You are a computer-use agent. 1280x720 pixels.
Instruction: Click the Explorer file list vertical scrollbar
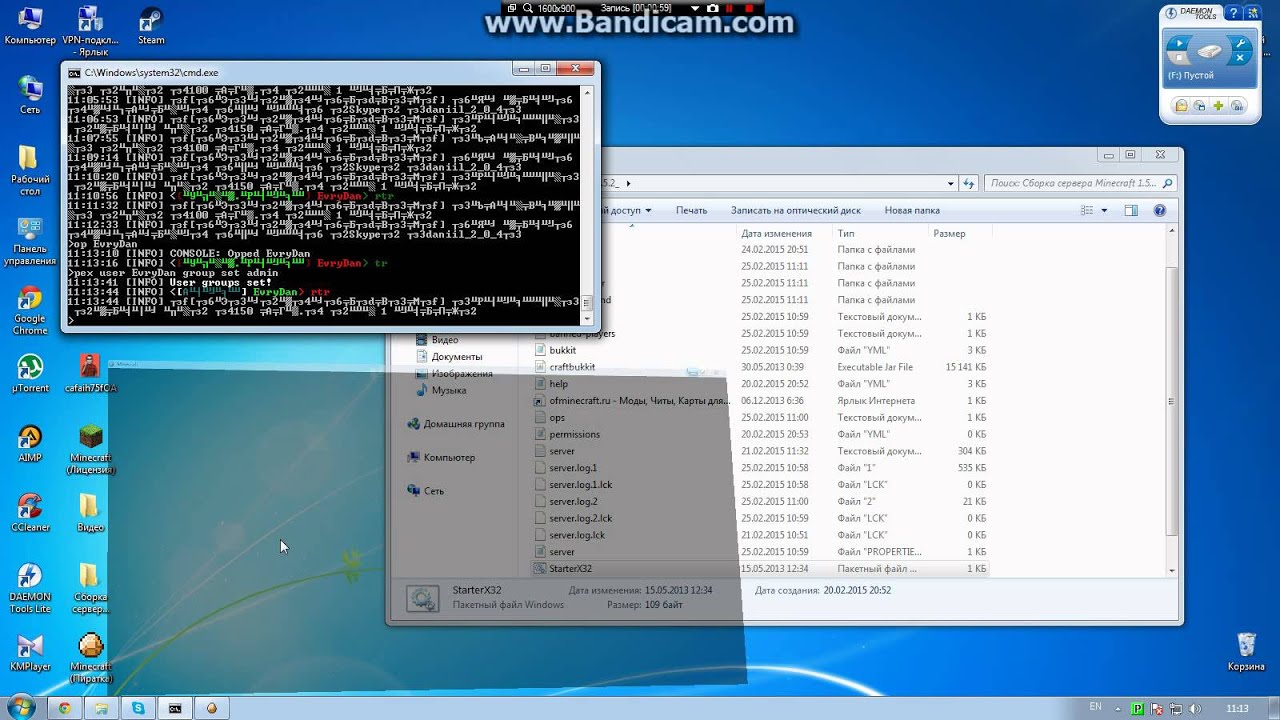click(x=1172, y=400)
